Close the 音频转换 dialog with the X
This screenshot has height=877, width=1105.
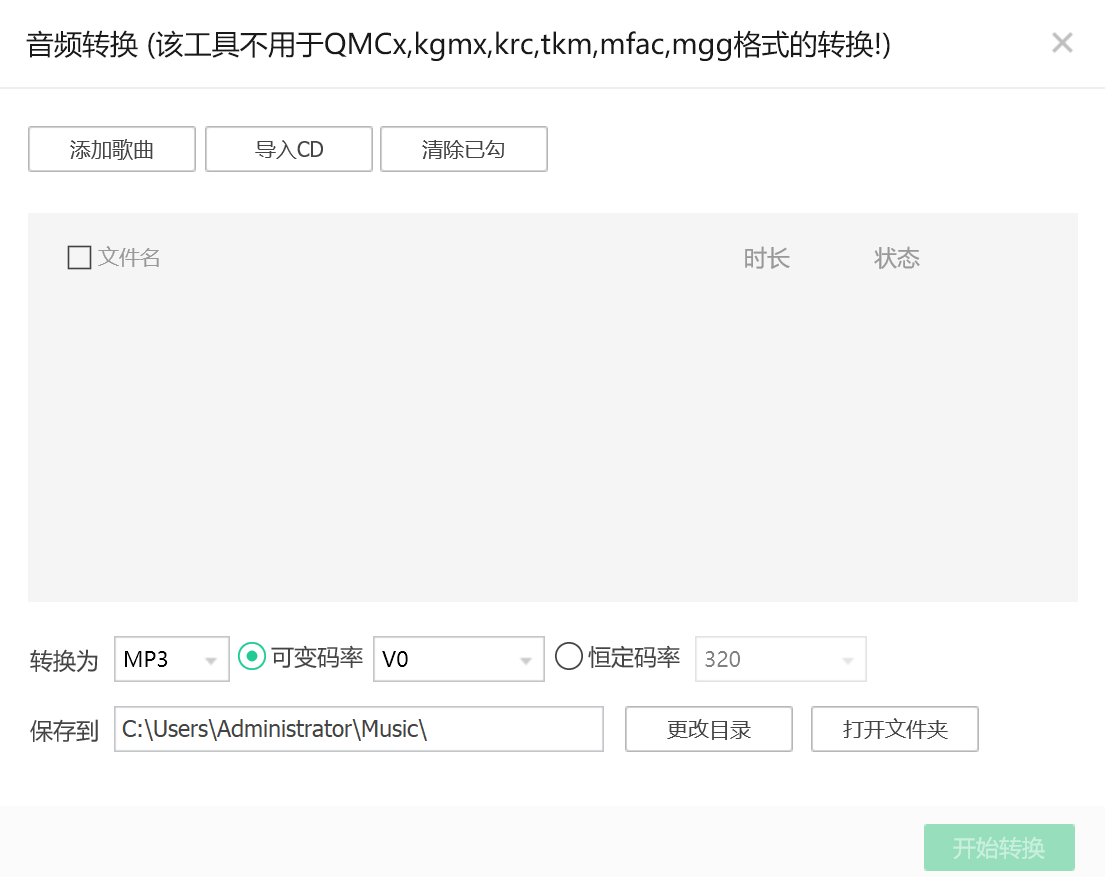pyautogui.click(x=1062, y=43)
